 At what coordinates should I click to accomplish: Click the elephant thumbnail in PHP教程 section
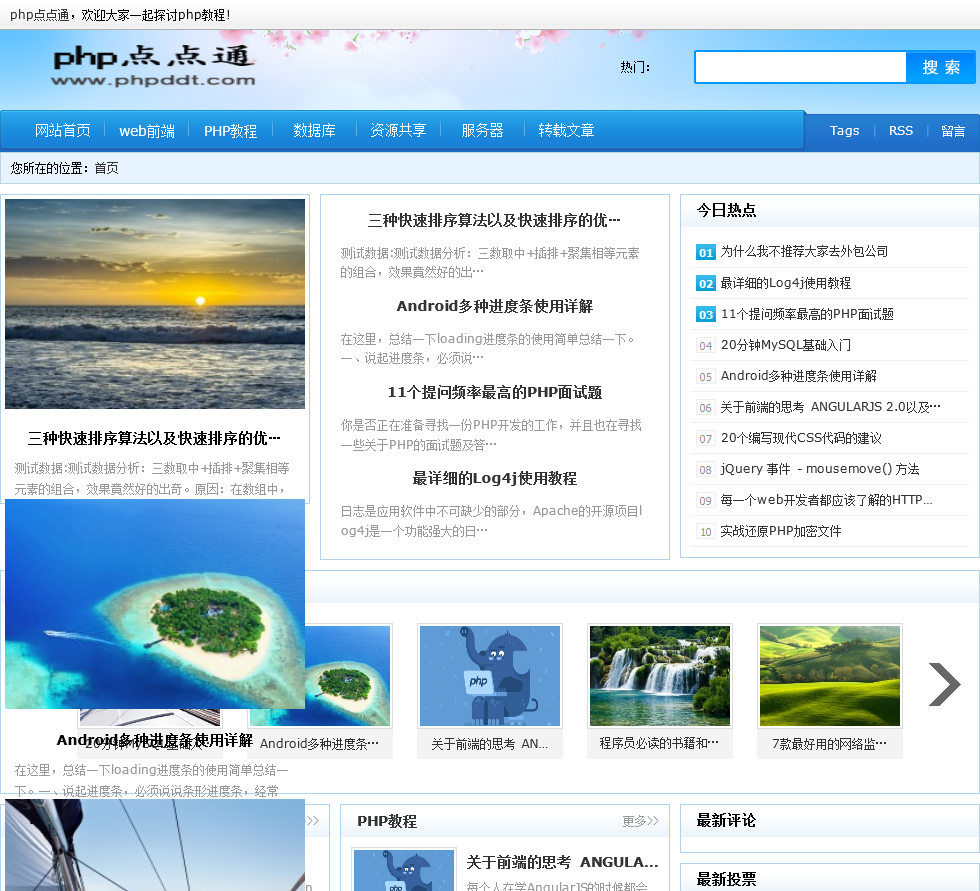click(404, 870)
